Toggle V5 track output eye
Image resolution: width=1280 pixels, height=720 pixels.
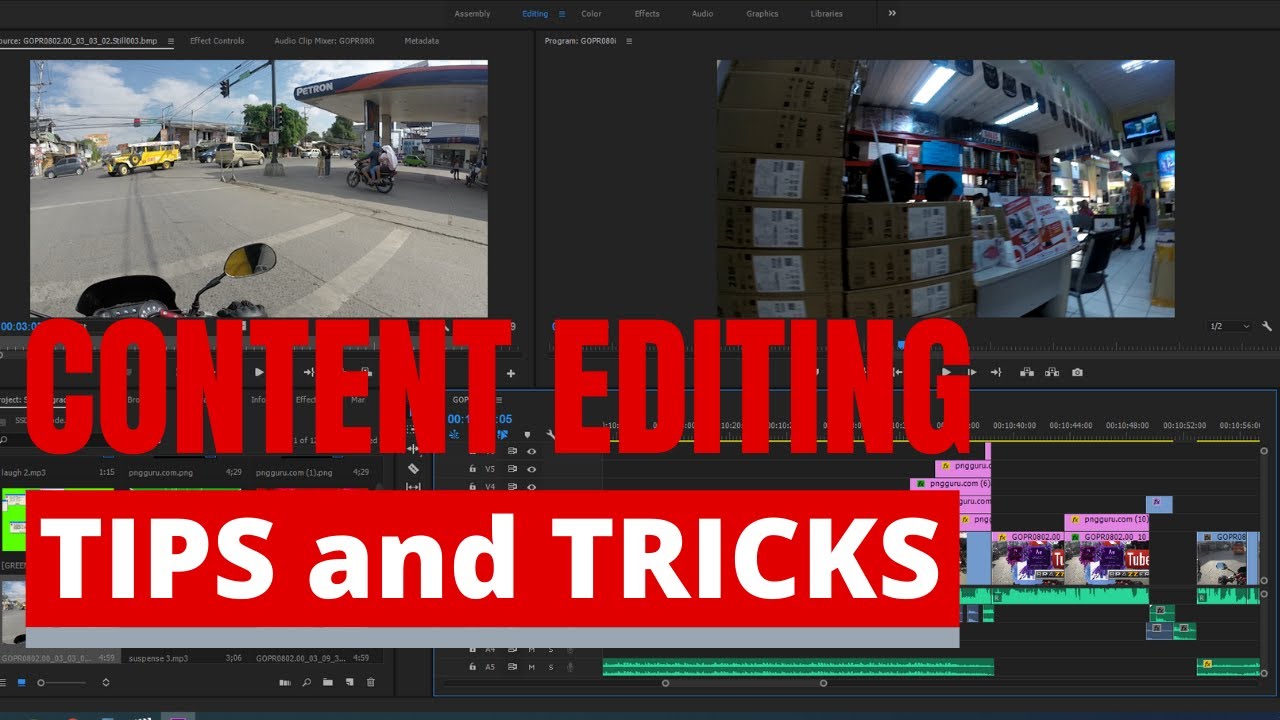tap(531, 468)
